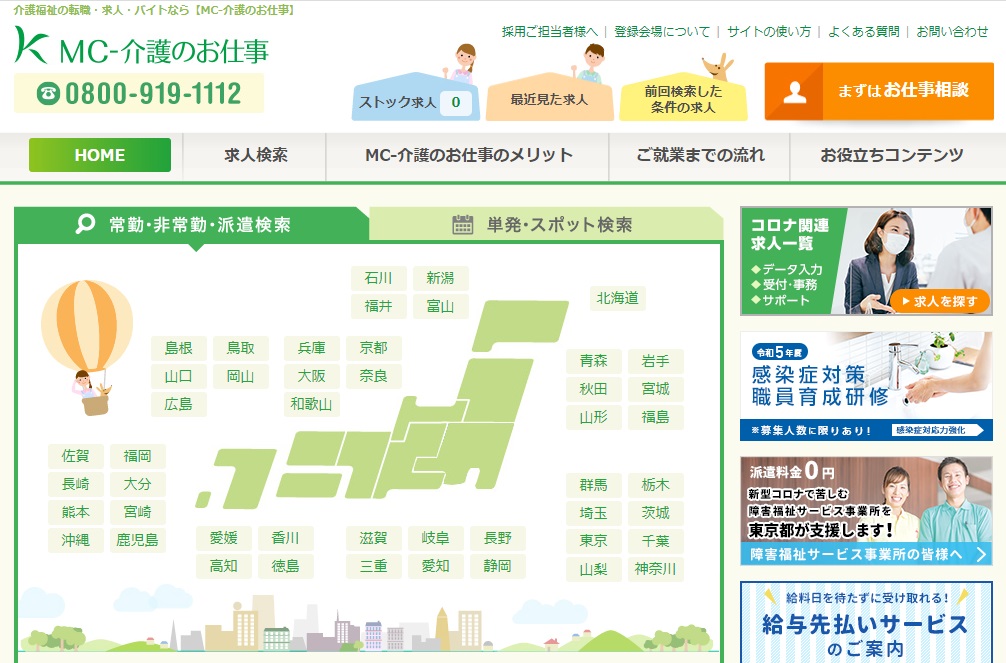The height and width of the screenshot is (663, 1006).
Task: Switch to 単発・スポット検索 tab
Action: pos(547,224)
